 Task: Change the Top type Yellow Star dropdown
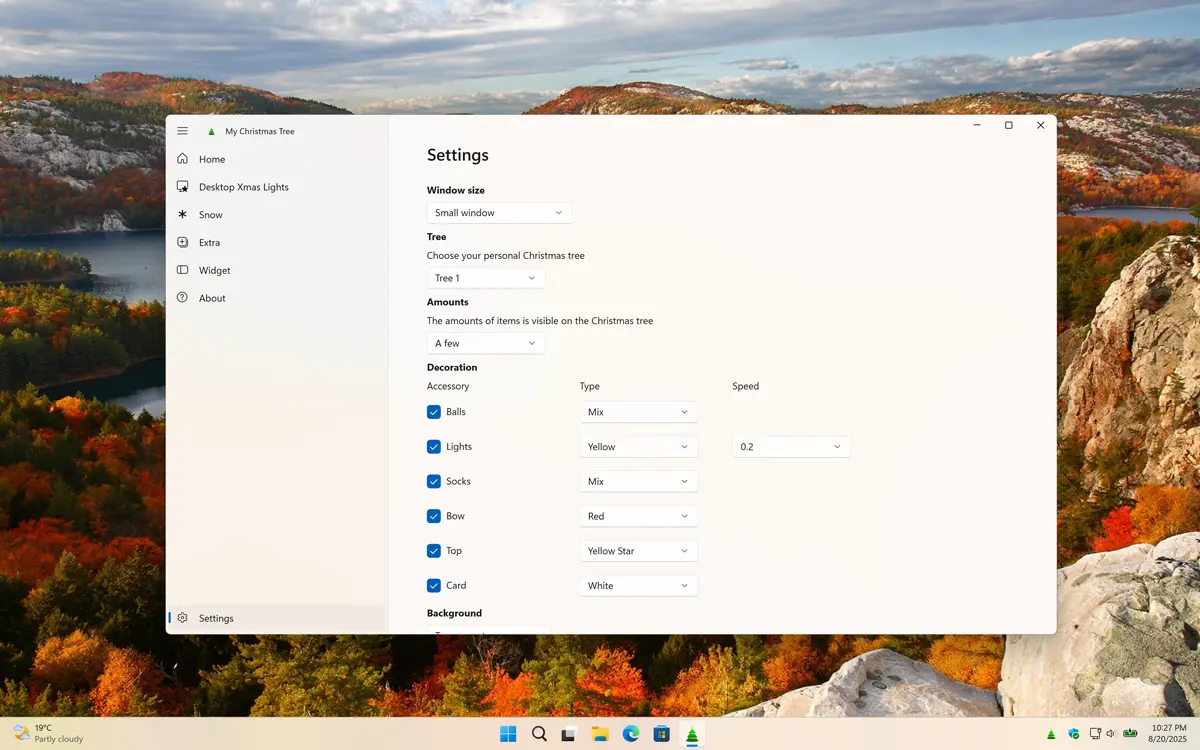click(x=638, y=551)
